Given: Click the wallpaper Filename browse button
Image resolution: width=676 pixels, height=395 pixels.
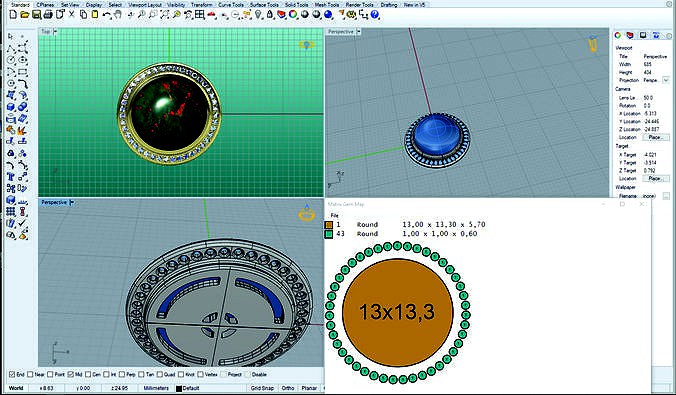Looking at the screenshot, I should [x=666, y=196].
